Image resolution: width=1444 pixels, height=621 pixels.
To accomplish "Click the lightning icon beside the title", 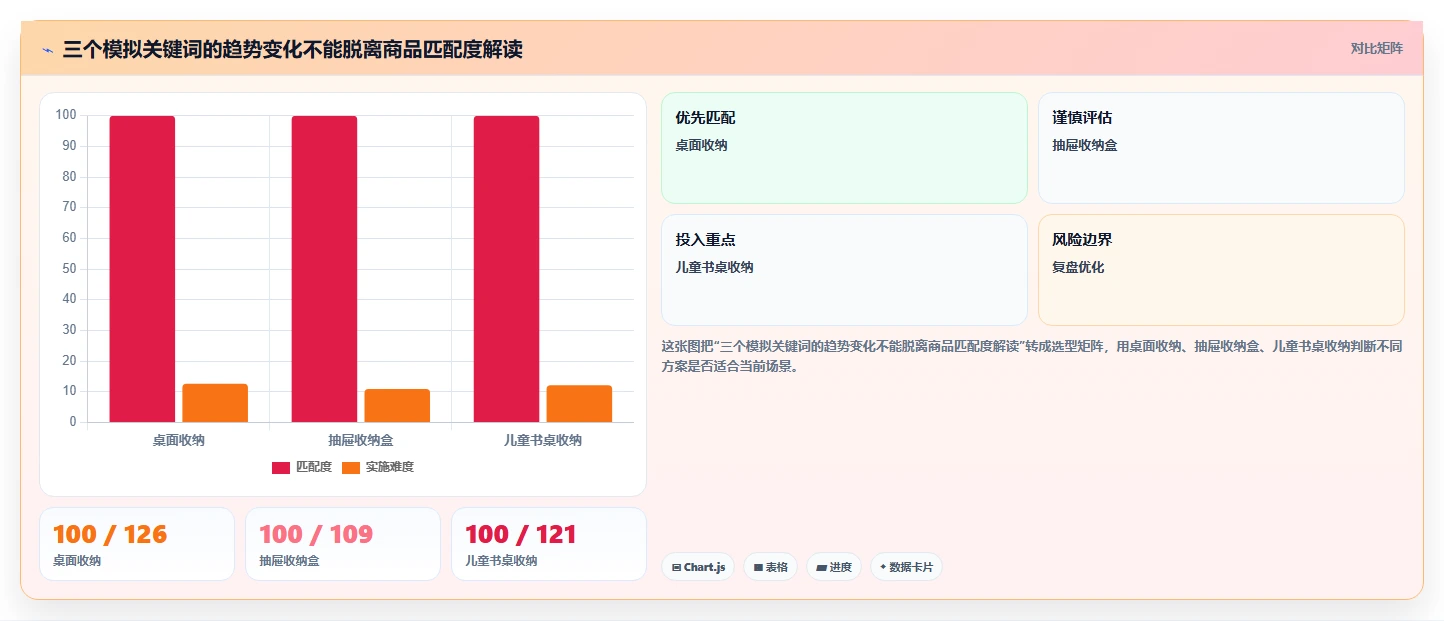I will (x=47, y=50).
